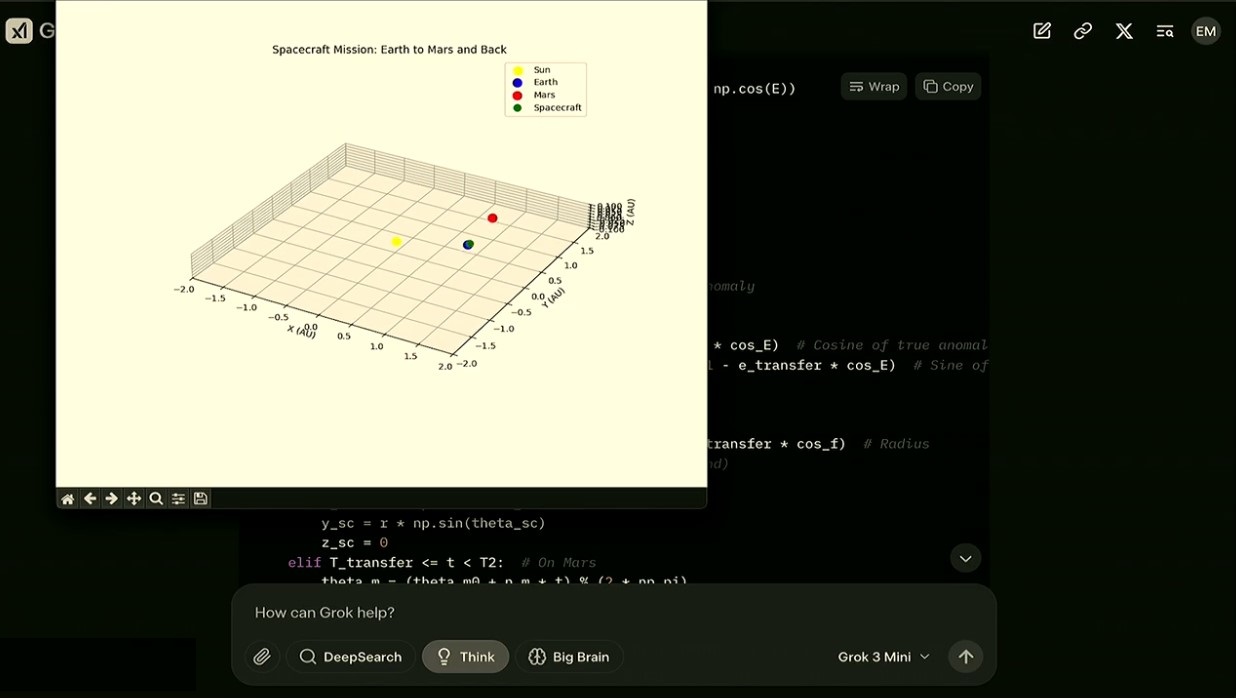Save the figure with floppy disk icon
1236x699 pixels.
coord(201,499)
